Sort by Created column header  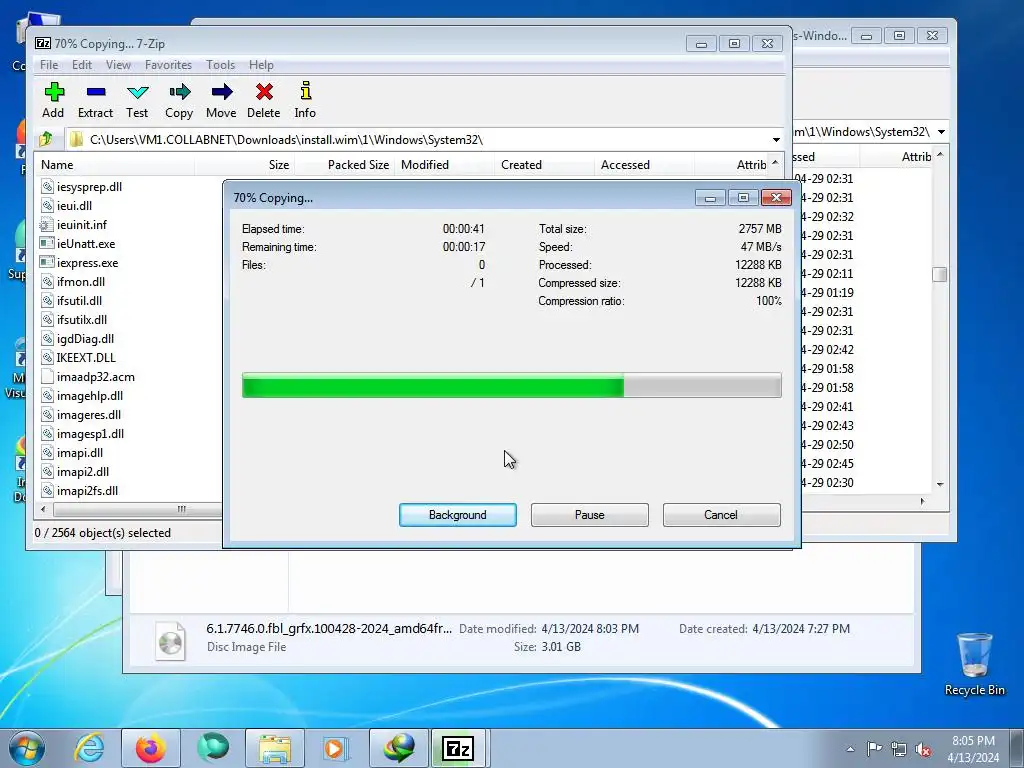(544, 165)
